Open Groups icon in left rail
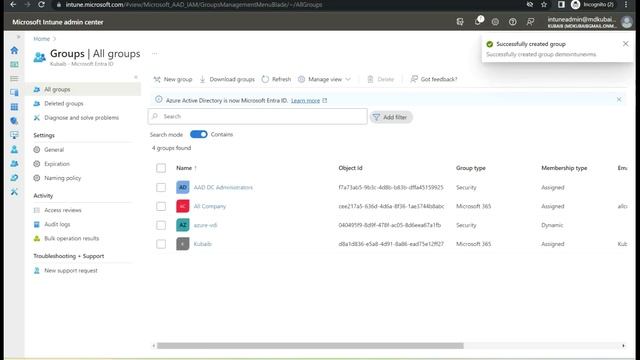This screenshot has width=640, height=360. 14,164
